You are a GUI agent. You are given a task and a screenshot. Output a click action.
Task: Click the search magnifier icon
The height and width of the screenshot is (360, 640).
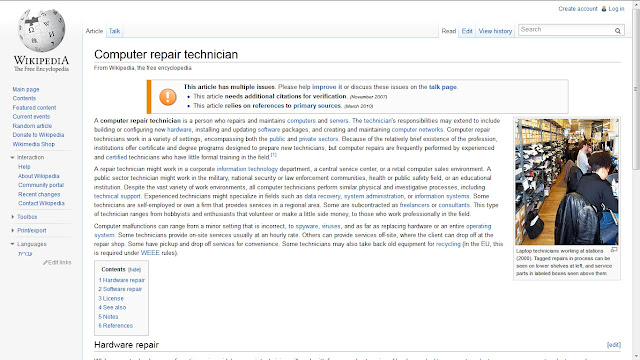(x=618, y=31)
